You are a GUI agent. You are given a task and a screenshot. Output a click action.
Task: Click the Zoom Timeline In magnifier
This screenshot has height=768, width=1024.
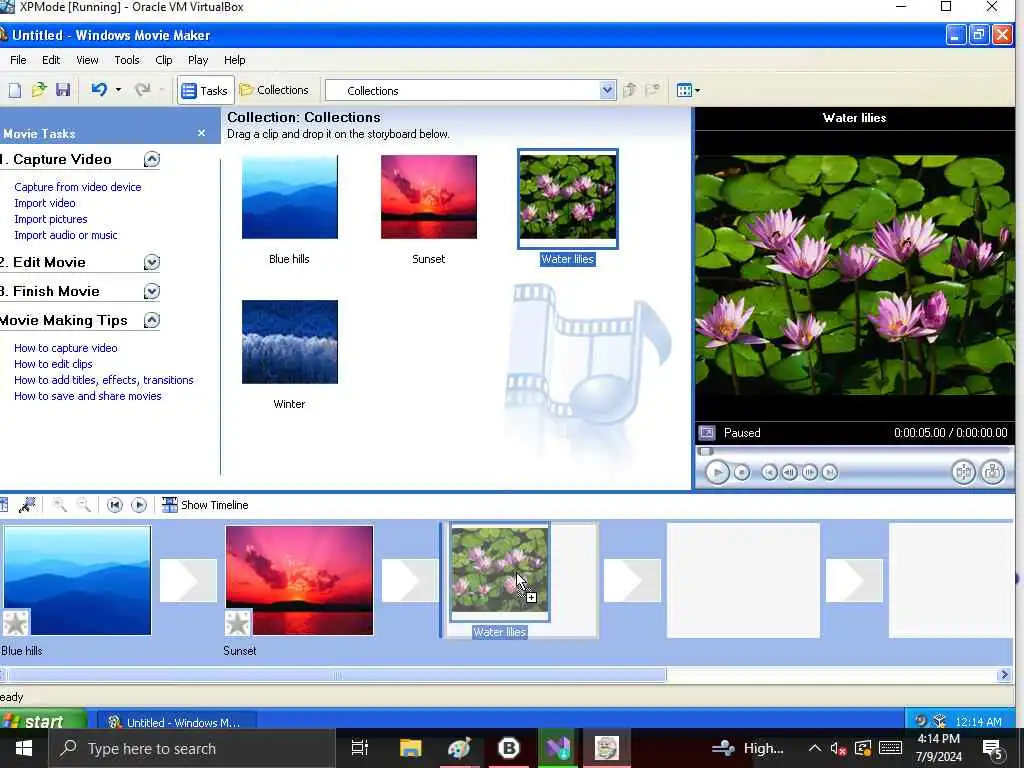click(59, 505)
